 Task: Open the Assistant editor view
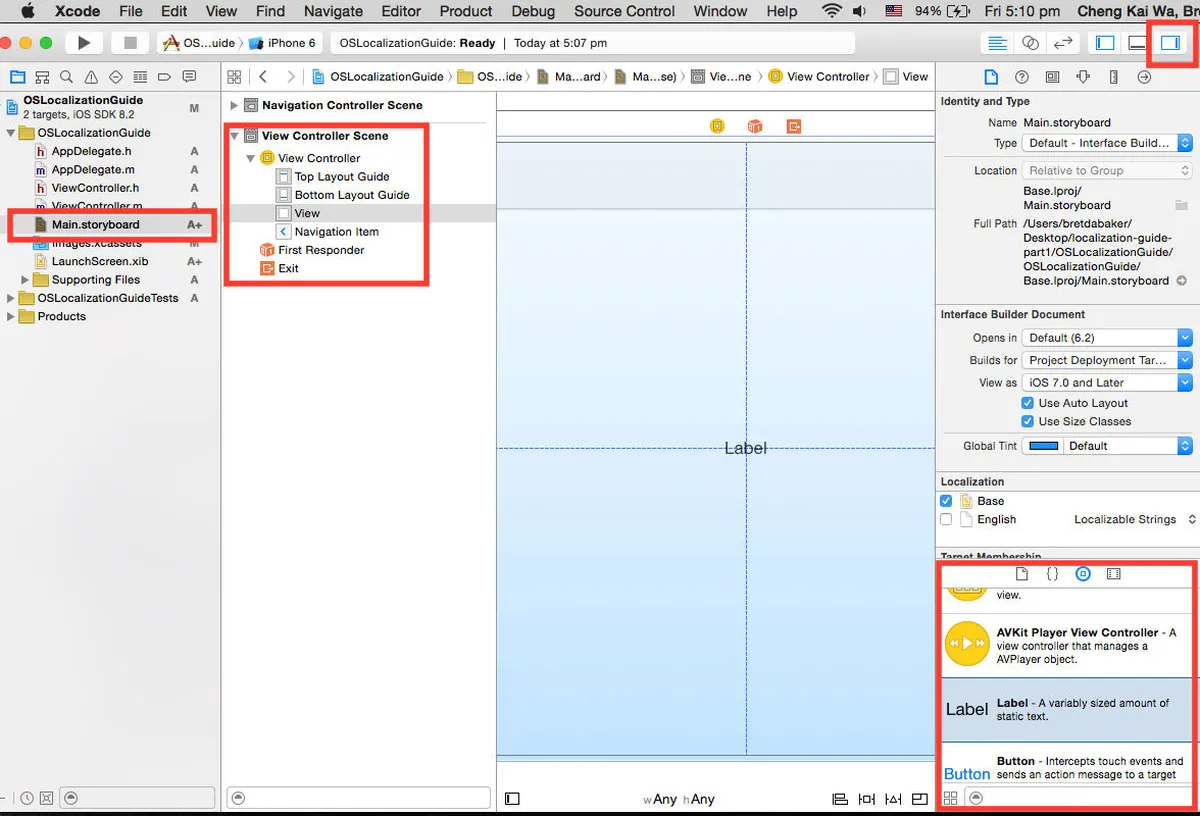[x=1029, y=43]
